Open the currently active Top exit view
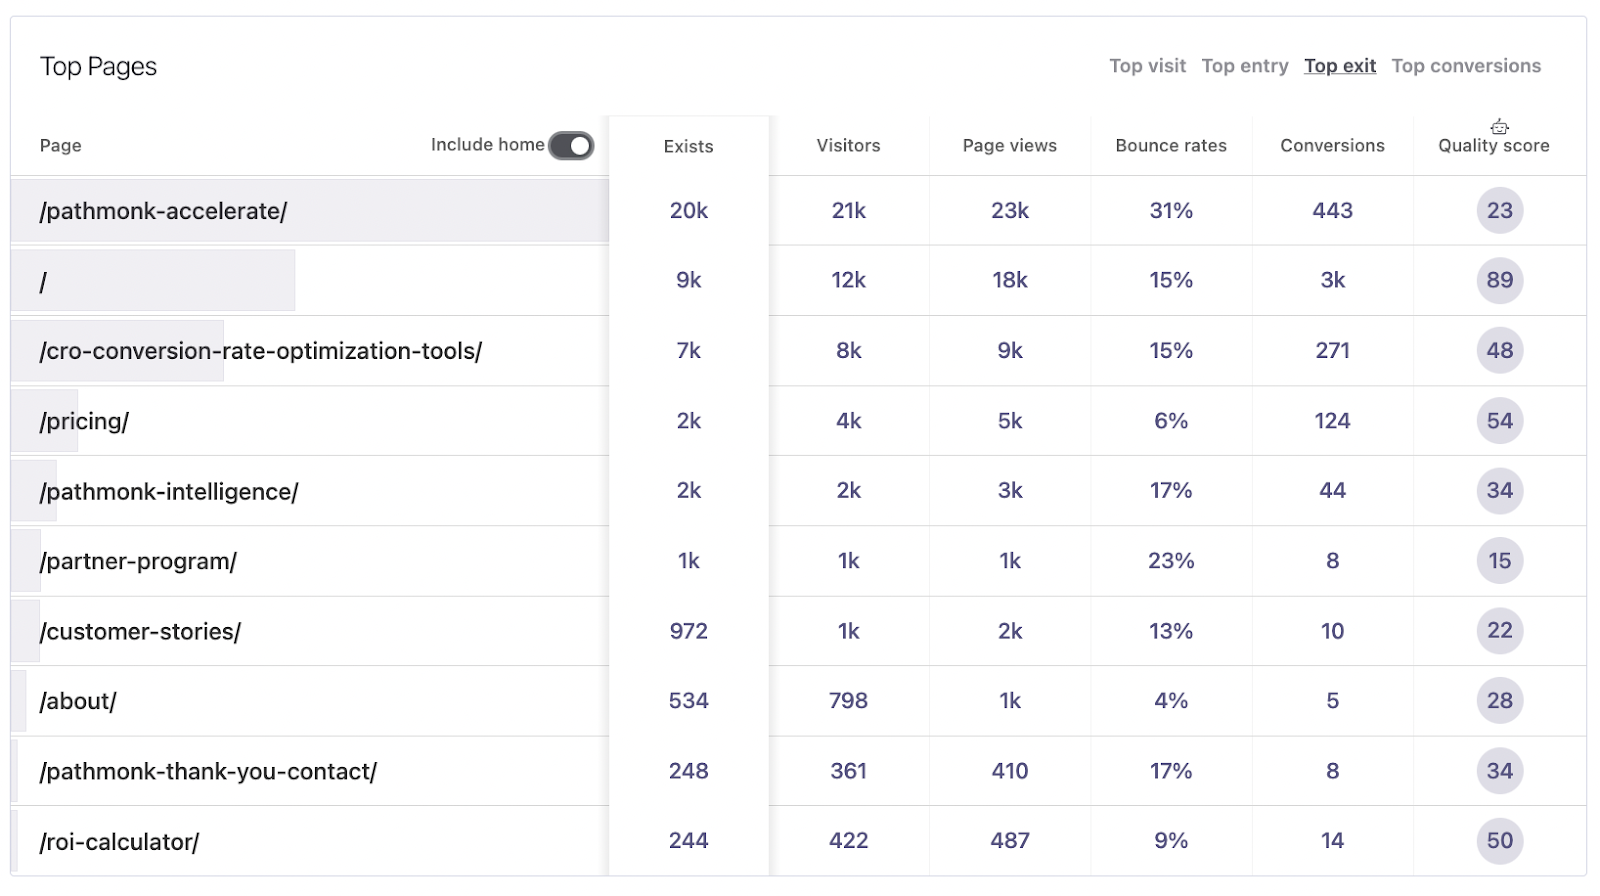Screen dimensions: 1600x896 (1339, 65)
